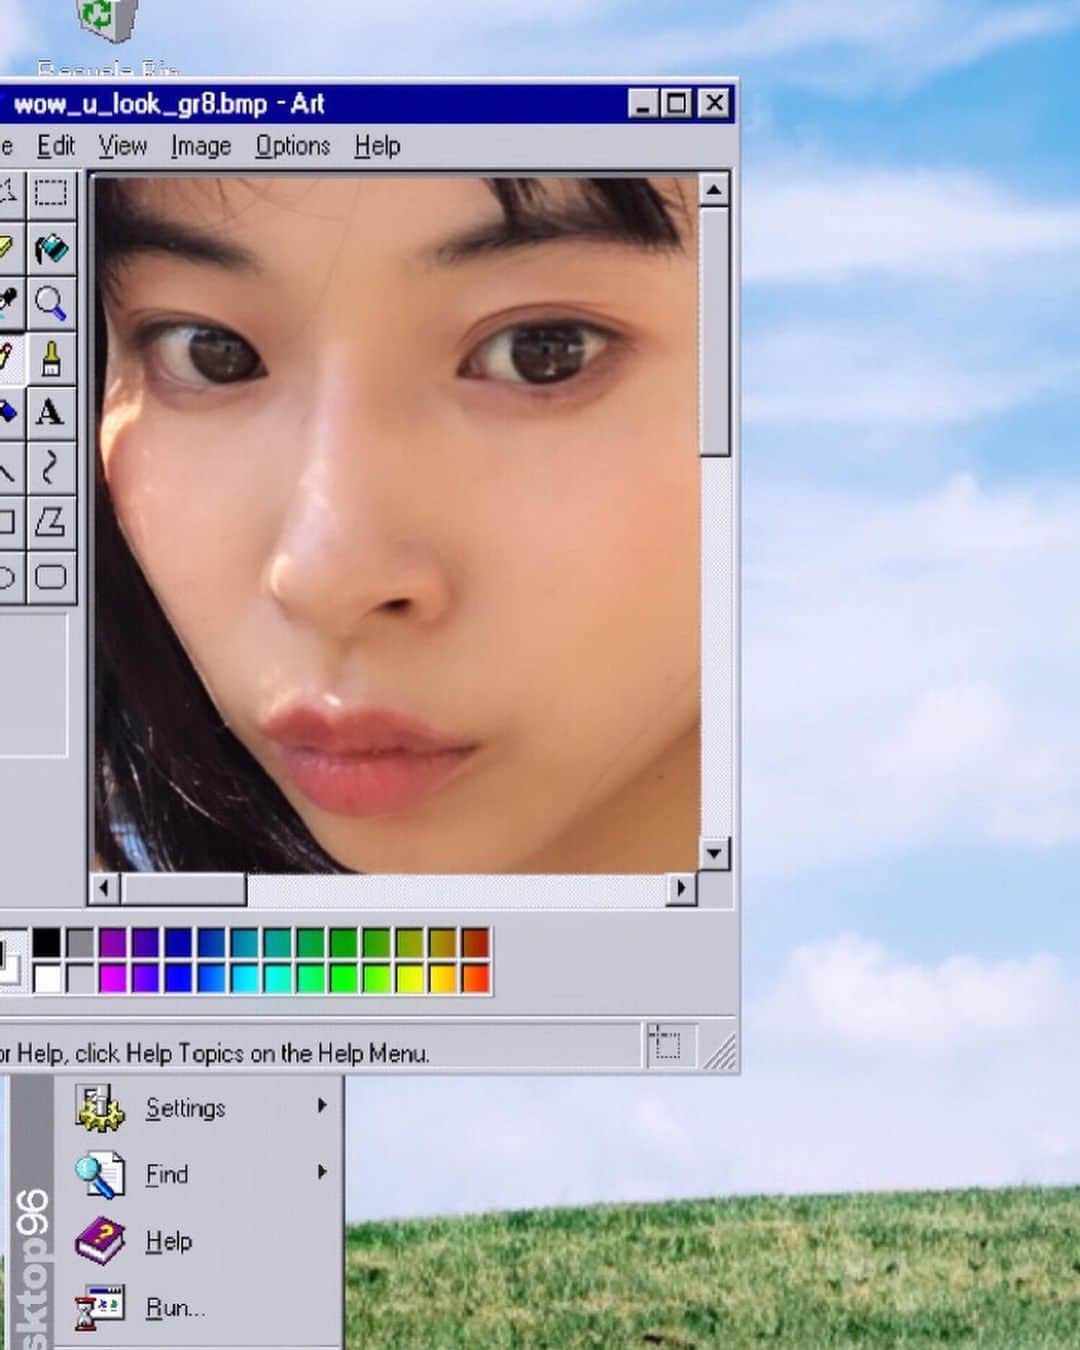This screenshot has width=1080, height=1350.
Task: Select the Rounded Rectangle tool
Action: click(51, 577)
